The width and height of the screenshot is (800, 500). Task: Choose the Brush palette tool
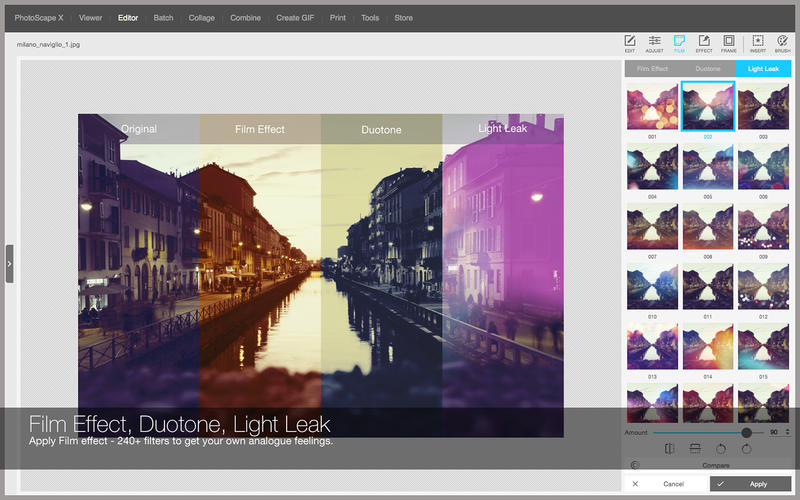pos(782,42)
